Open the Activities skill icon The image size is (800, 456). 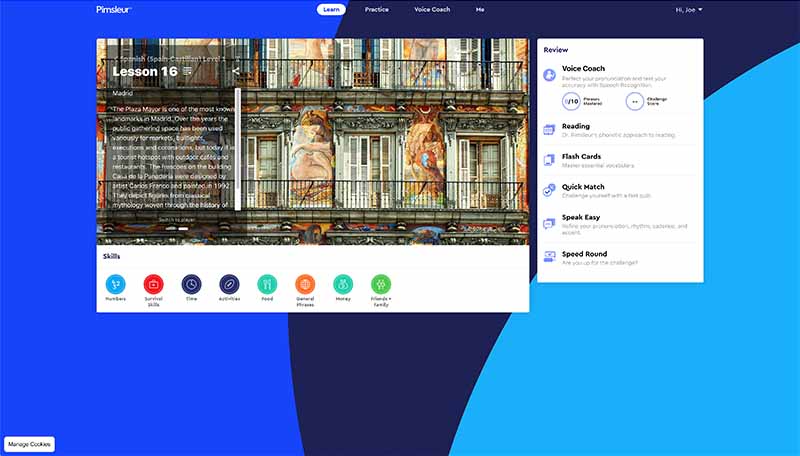coord(230,284)
